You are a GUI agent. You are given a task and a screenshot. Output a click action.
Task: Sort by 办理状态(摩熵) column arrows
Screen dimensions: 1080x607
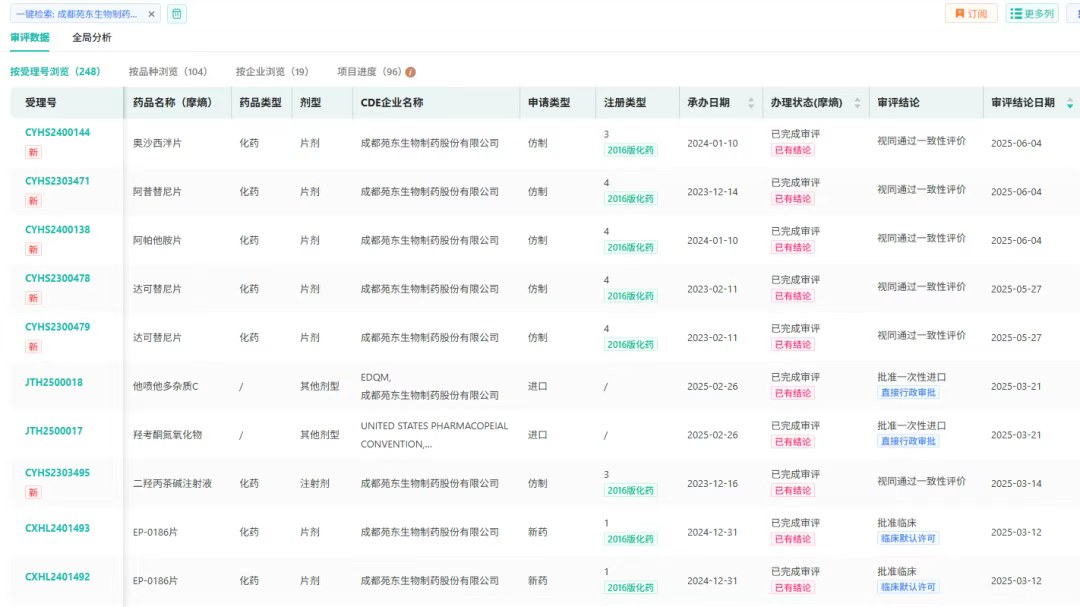[x=857, y=103]
